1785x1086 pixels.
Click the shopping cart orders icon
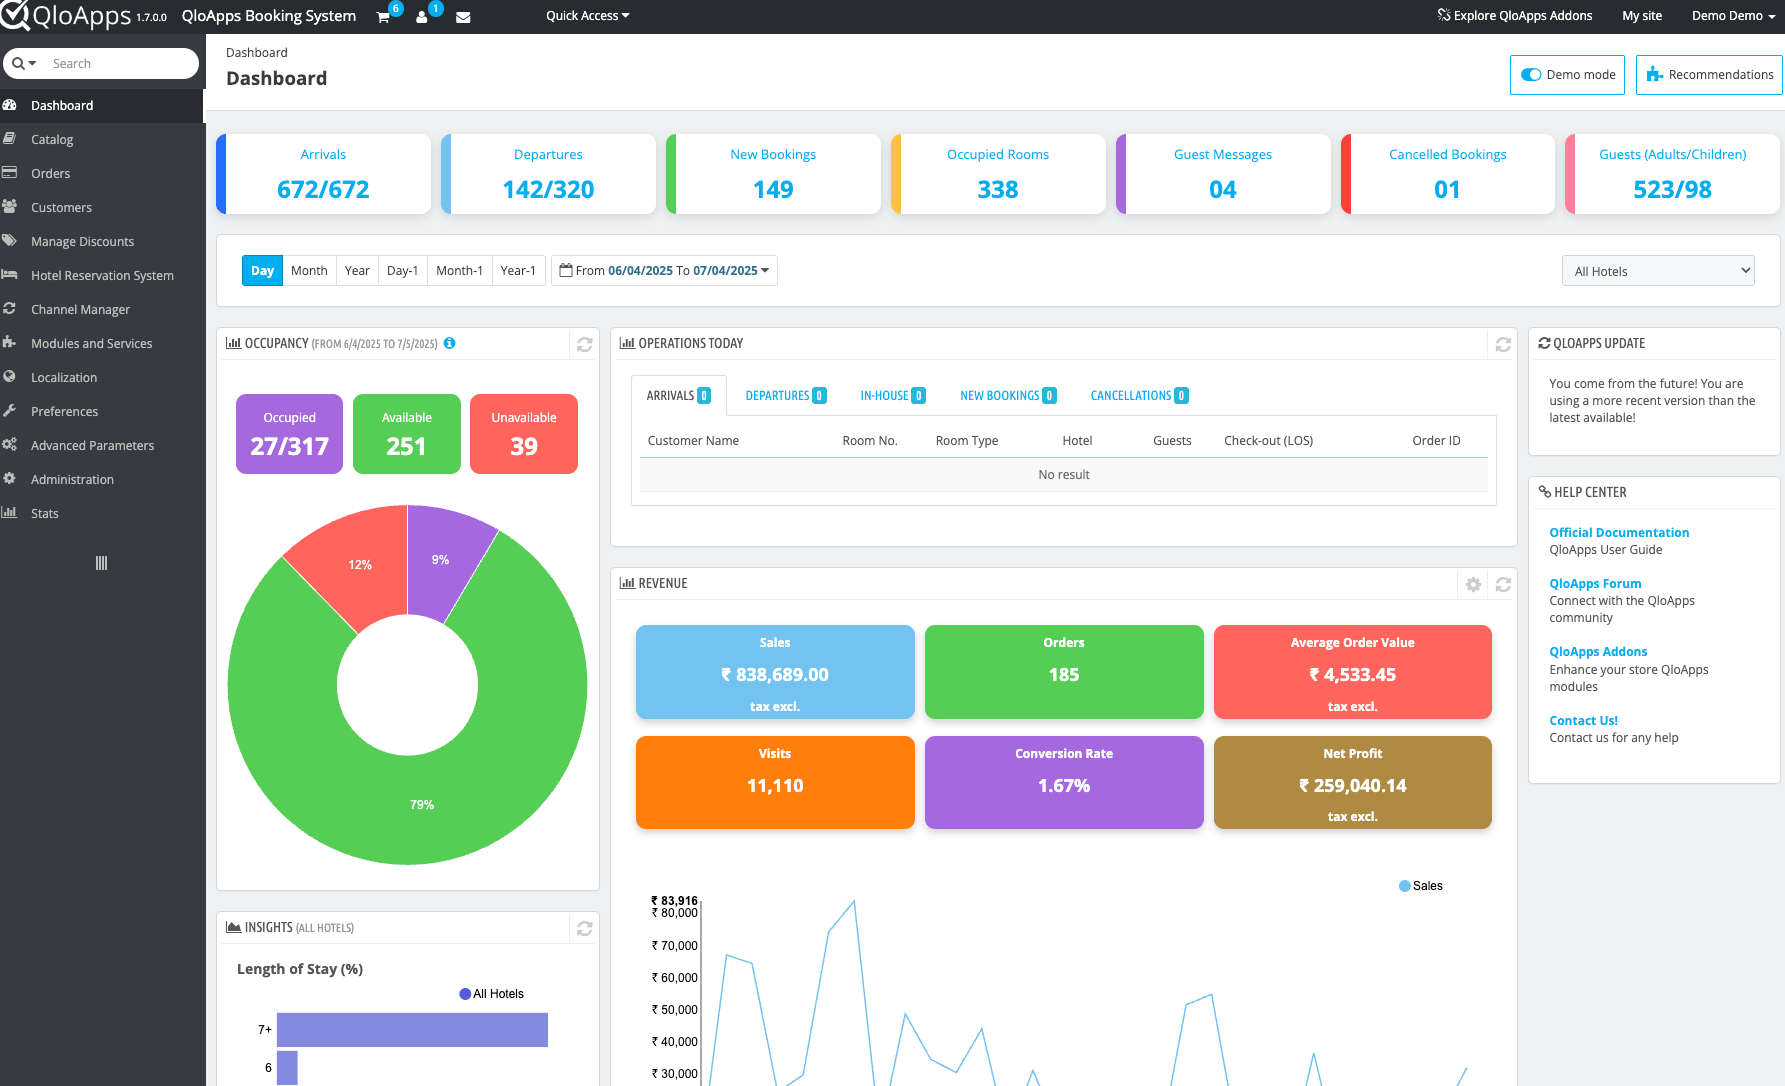click(383, 17)
